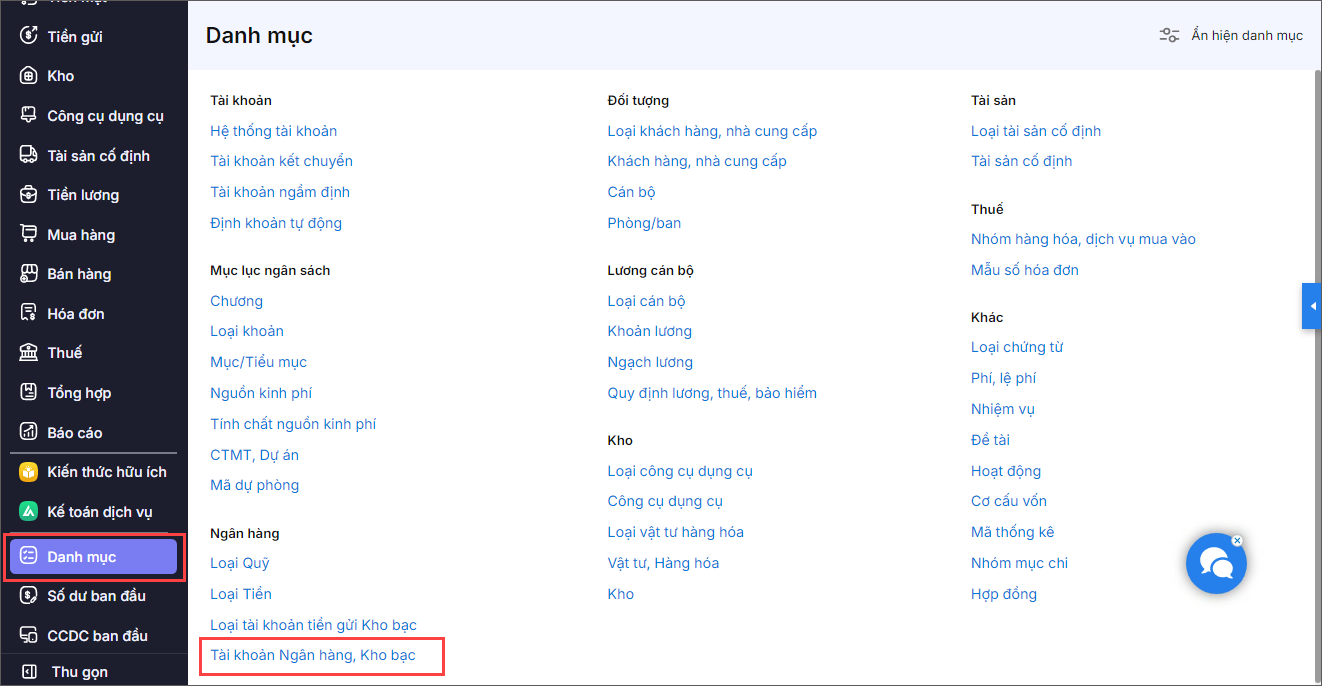Open Mẫu số hóa đơn link
This screenshot has height=686, width=1322.
point(1025,270)
